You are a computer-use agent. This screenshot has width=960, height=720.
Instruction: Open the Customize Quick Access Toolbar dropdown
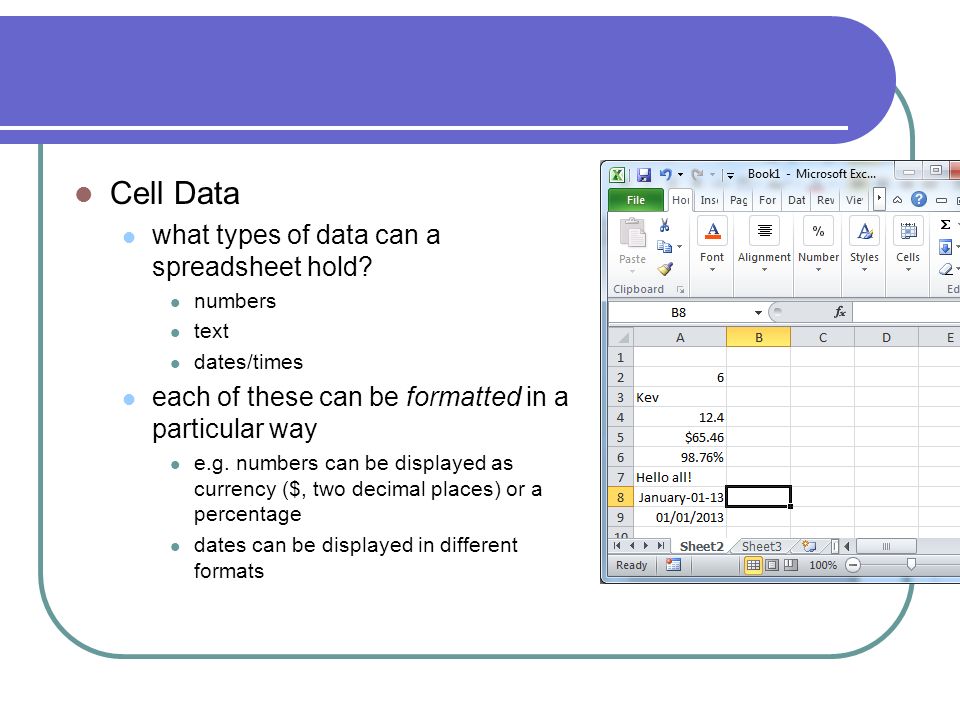coord(730,175)
